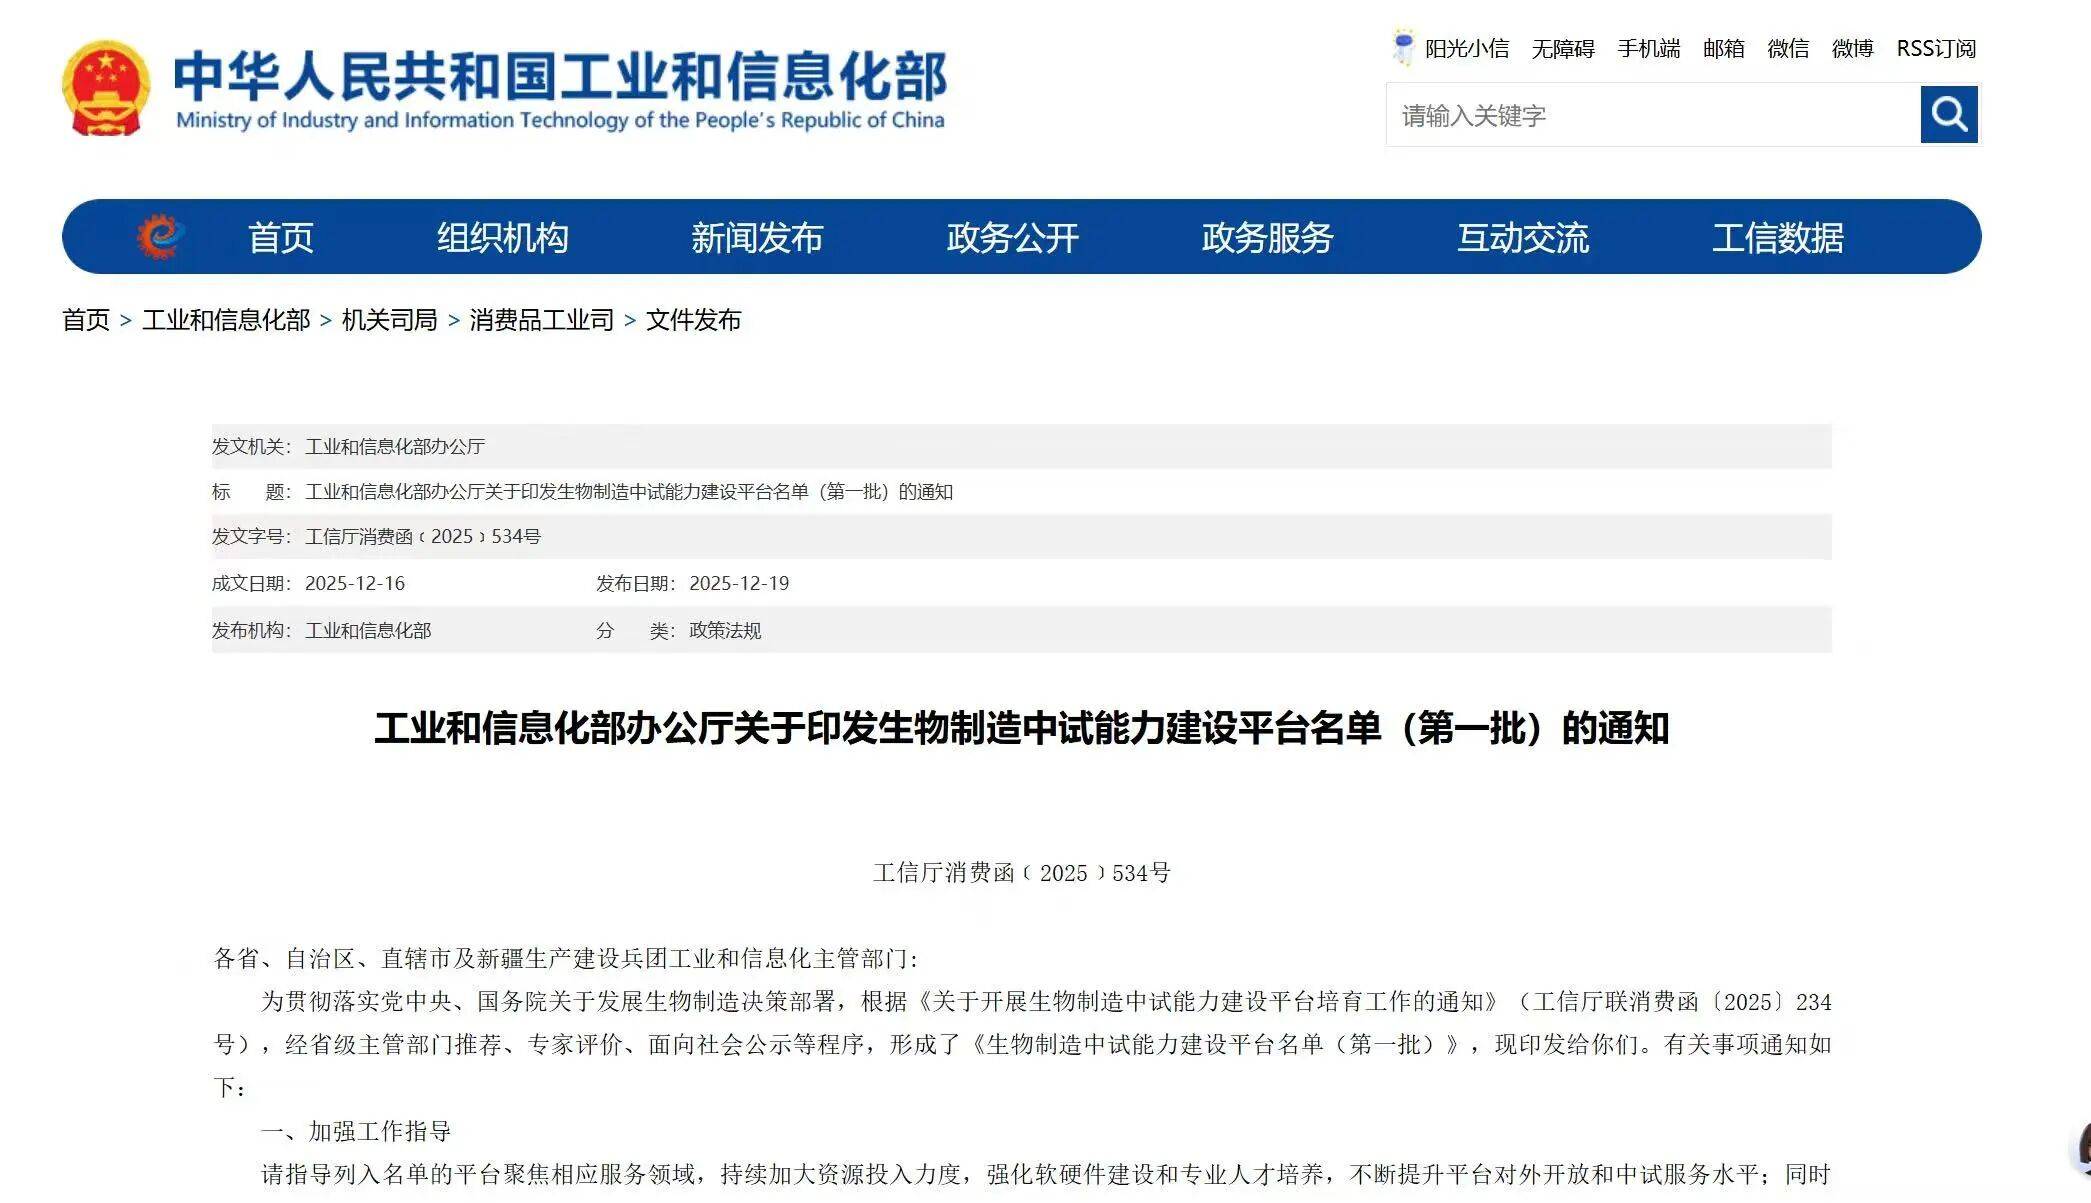Open RSS订阅 subscription link
The height and width of the screenshot is (1203, 2091).
(x=1935, y=49)
